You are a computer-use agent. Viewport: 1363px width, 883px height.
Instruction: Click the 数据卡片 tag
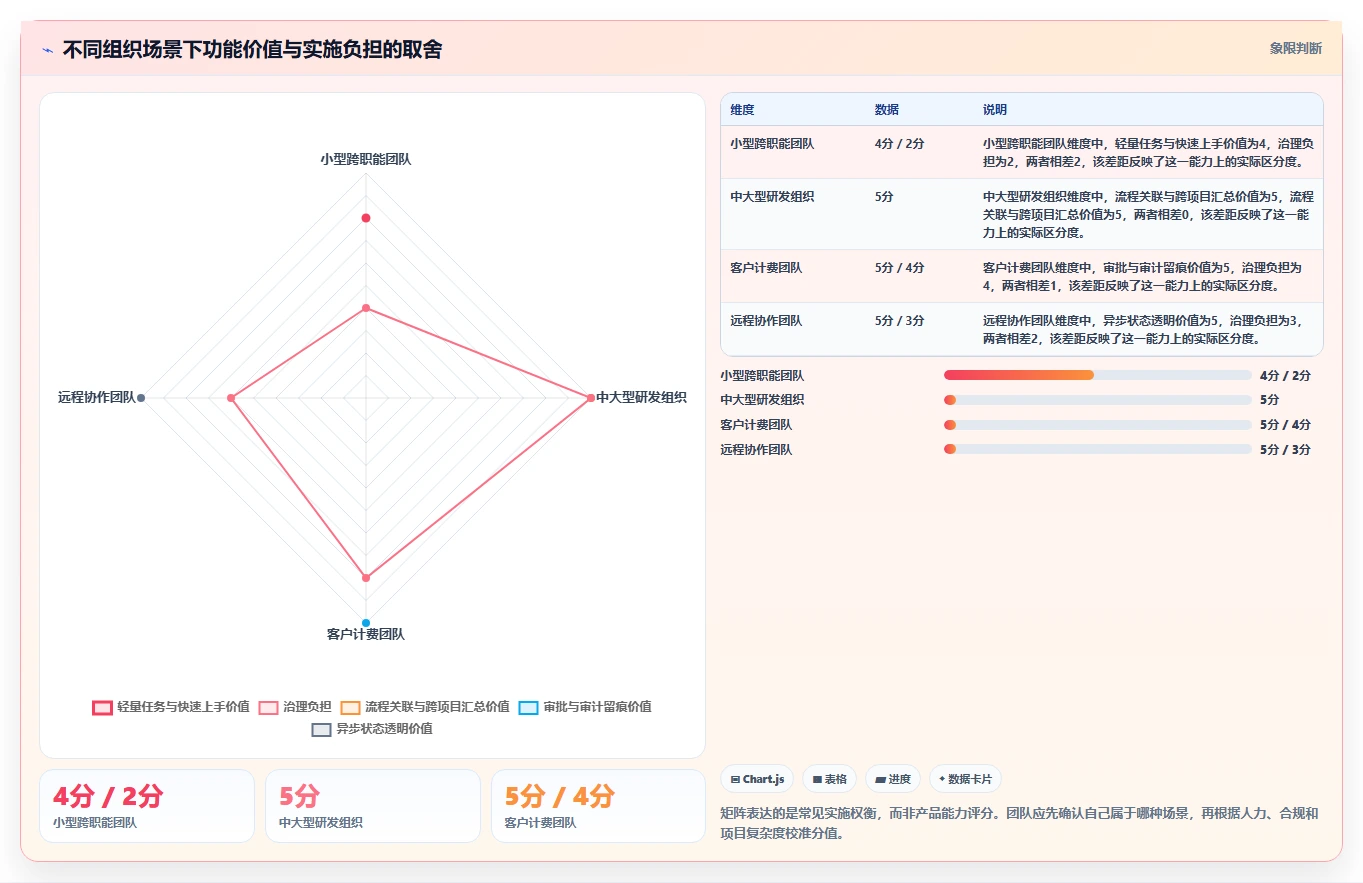pos(965,779)
